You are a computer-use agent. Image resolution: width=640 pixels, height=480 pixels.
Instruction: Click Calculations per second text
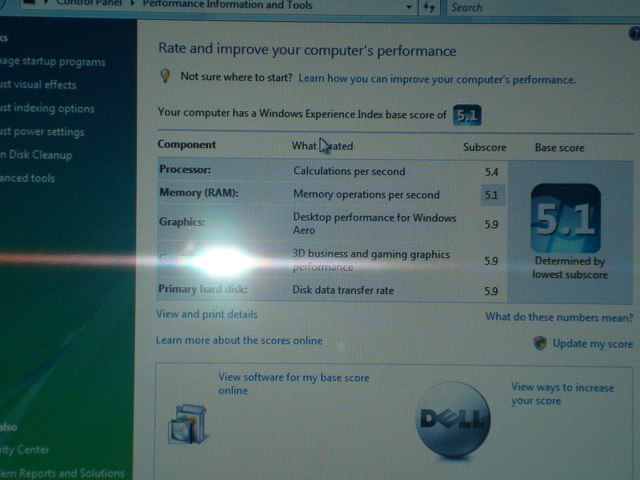[x=349, y=171]
